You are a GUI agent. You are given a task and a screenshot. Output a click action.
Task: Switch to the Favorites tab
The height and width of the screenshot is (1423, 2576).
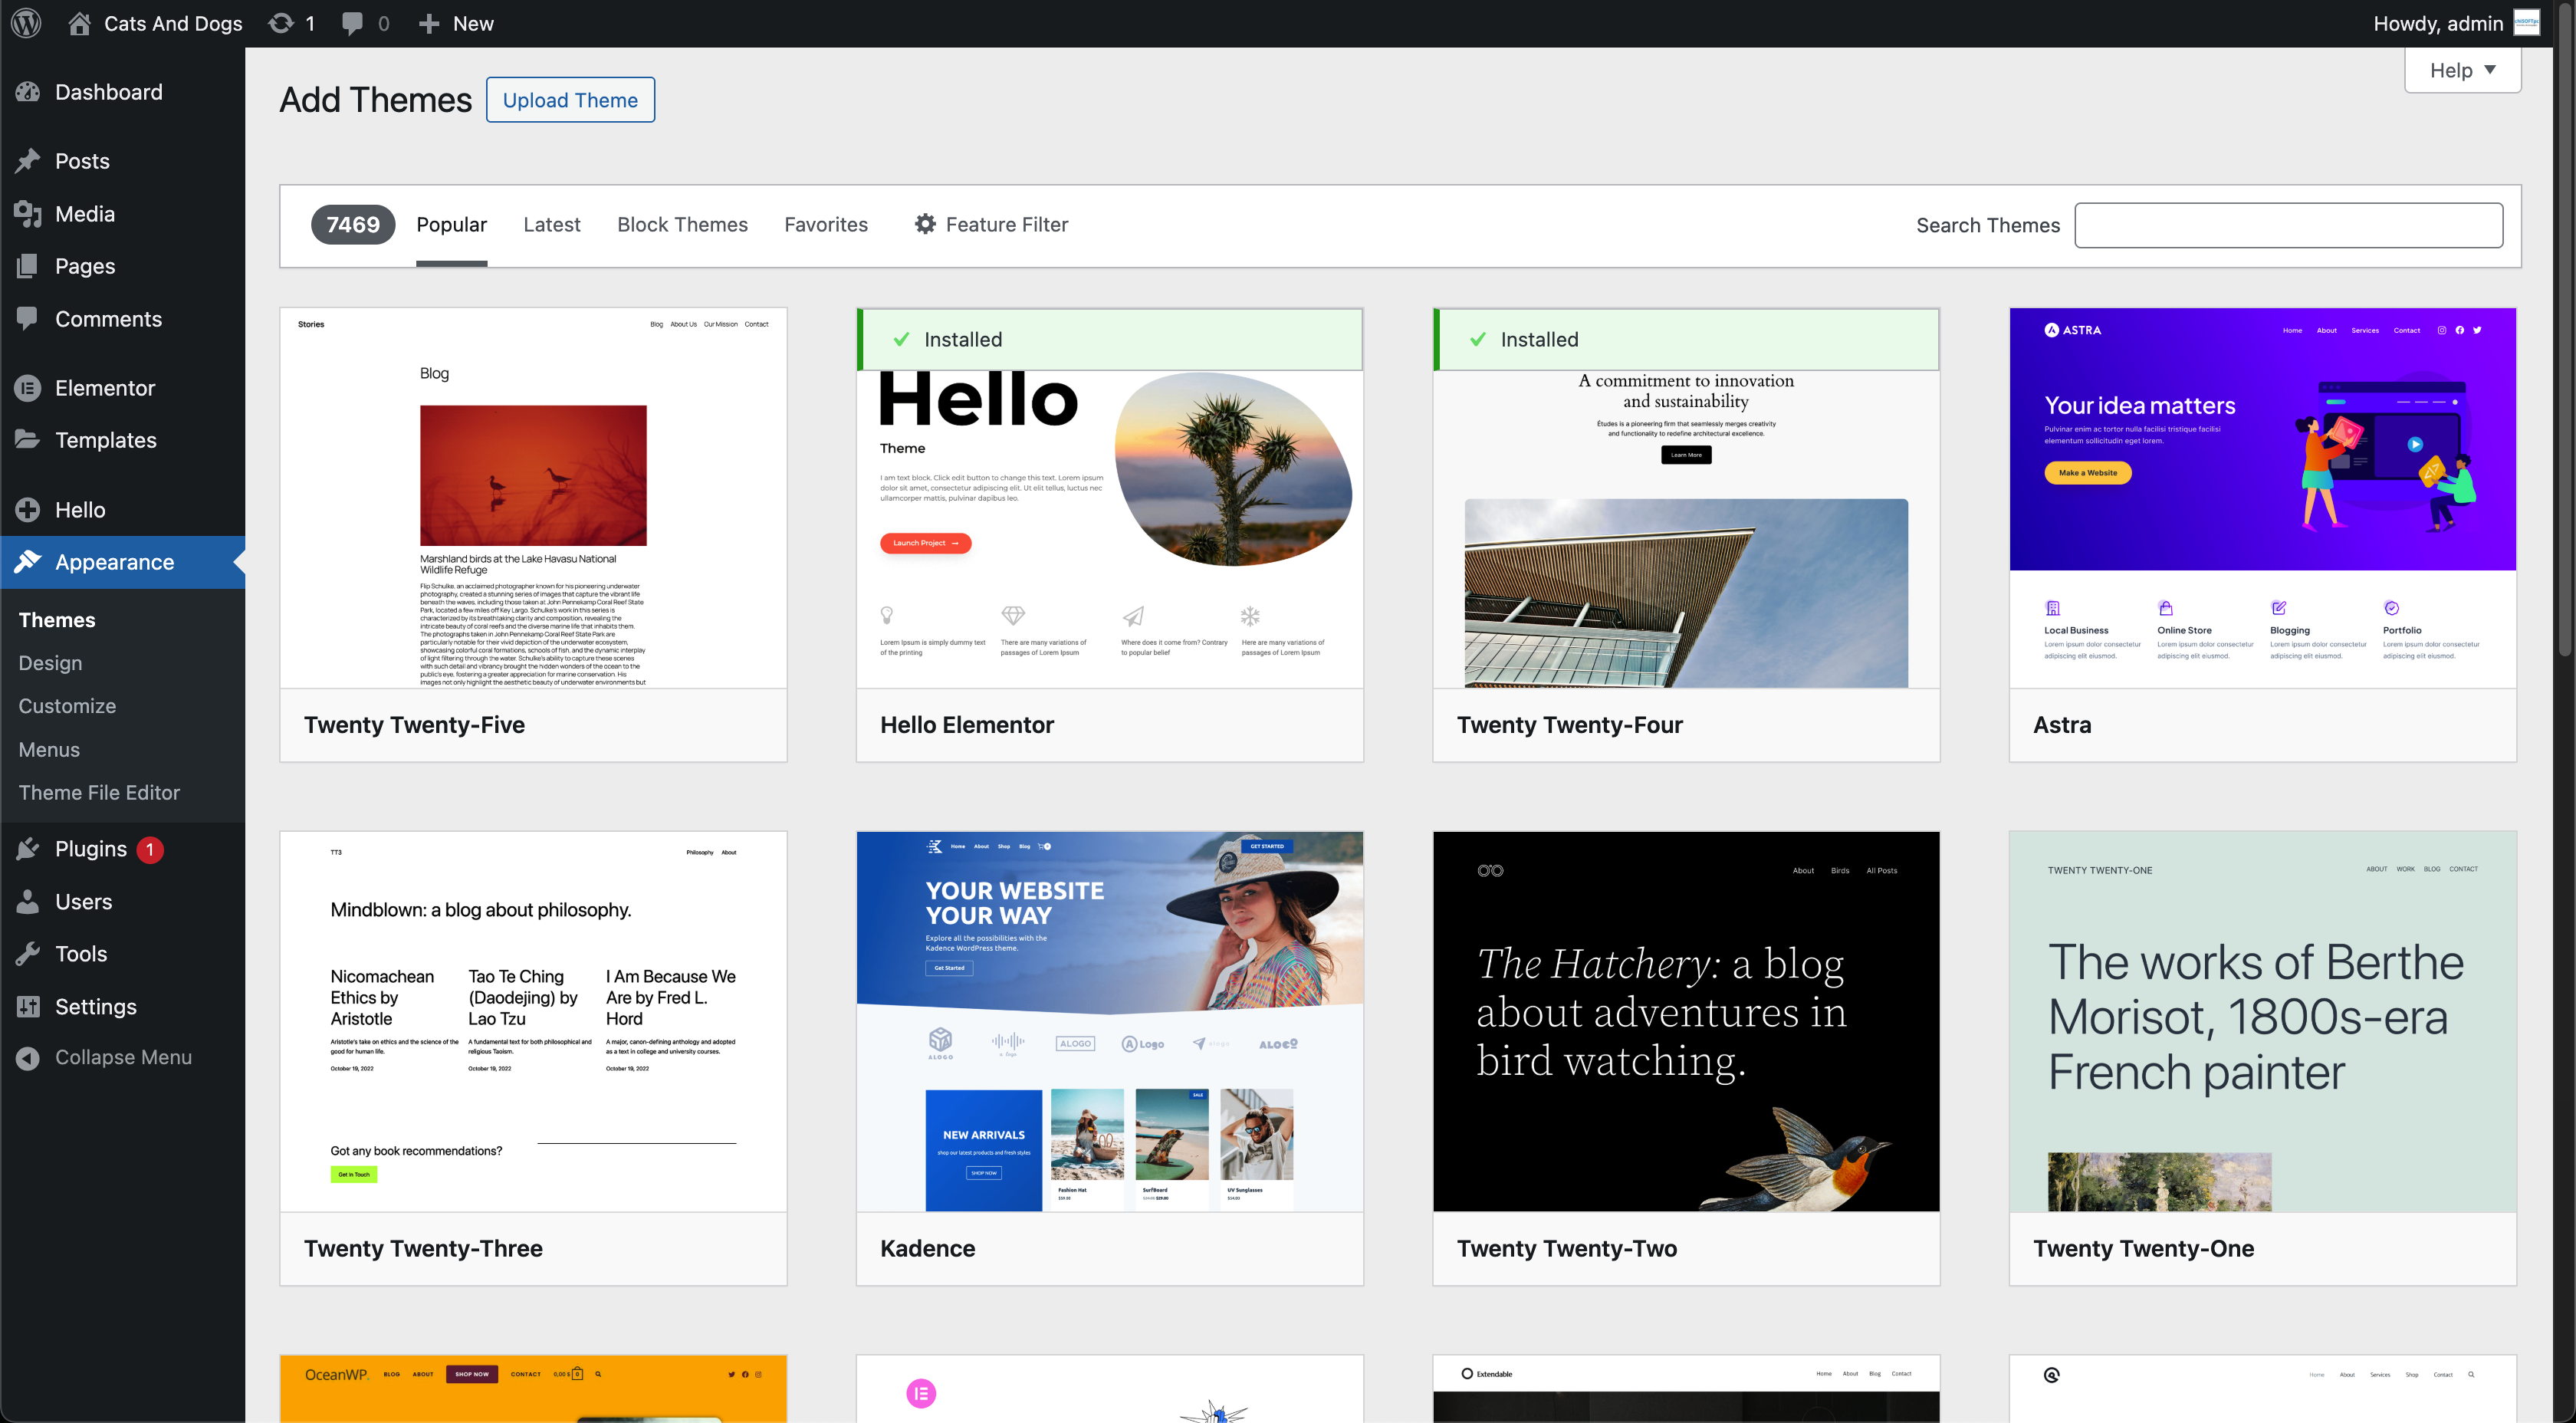826,225
